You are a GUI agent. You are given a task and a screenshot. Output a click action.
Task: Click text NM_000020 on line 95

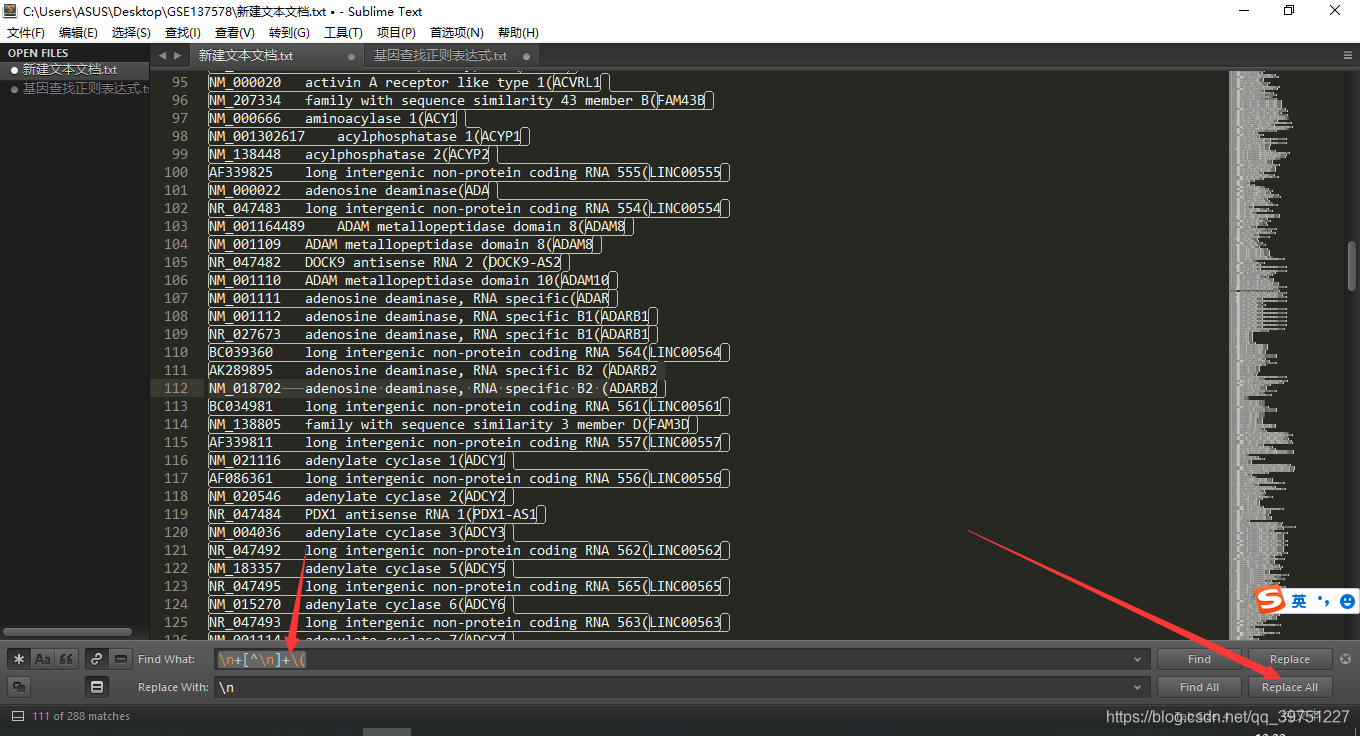click(x=245, y=82)
